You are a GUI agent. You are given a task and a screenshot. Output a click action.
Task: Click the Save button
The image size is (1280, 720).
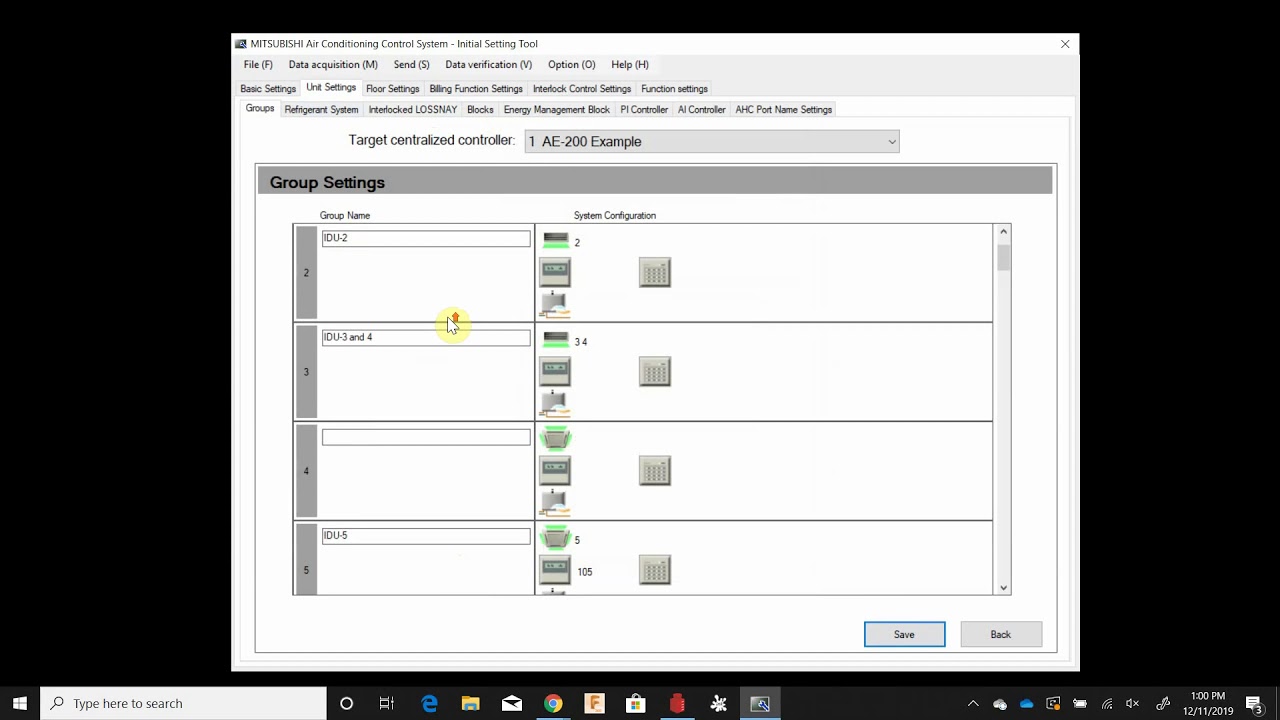[904, 634]
